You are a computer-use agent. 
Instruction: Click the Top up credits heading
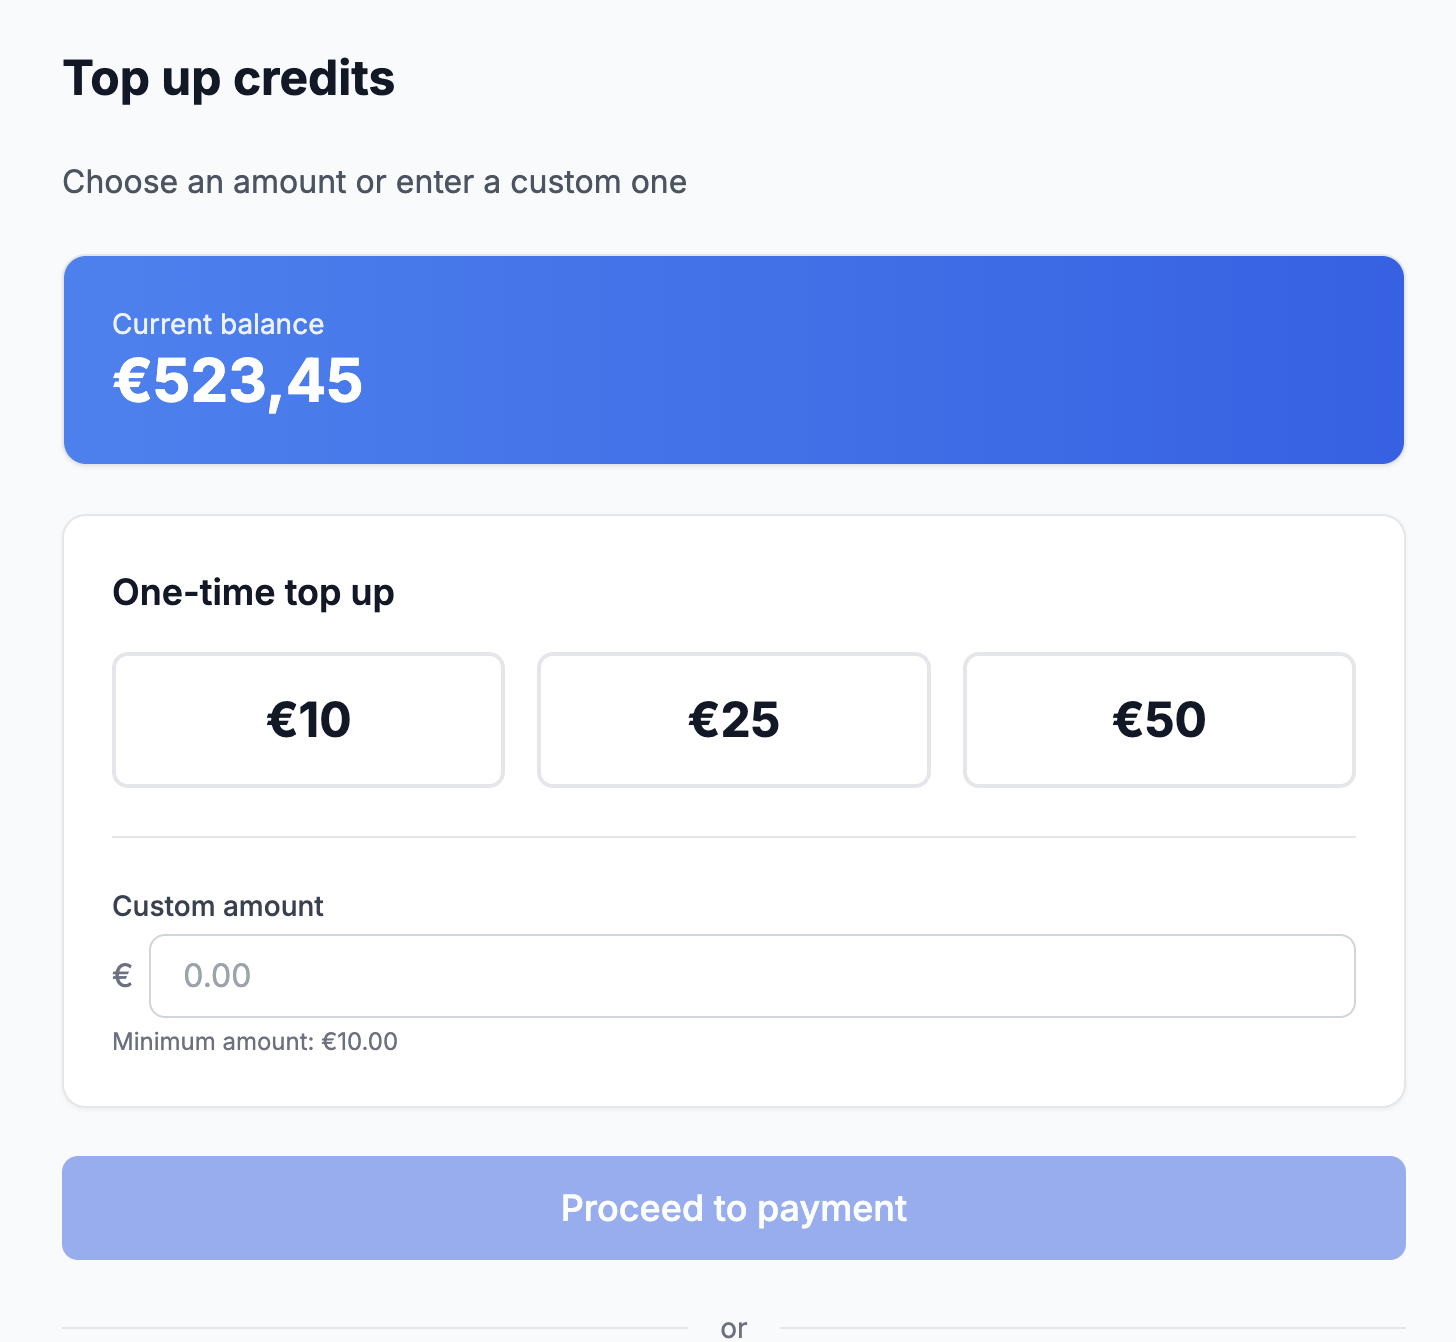coord(229,78)
